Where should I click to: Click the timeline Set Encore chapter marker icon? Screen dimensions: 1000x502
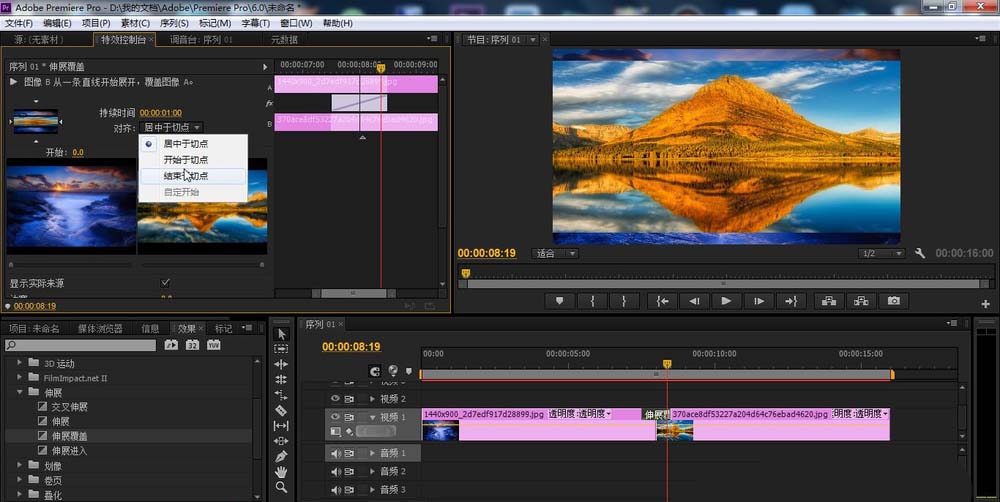pyautogui.click(x=393, y=371)
